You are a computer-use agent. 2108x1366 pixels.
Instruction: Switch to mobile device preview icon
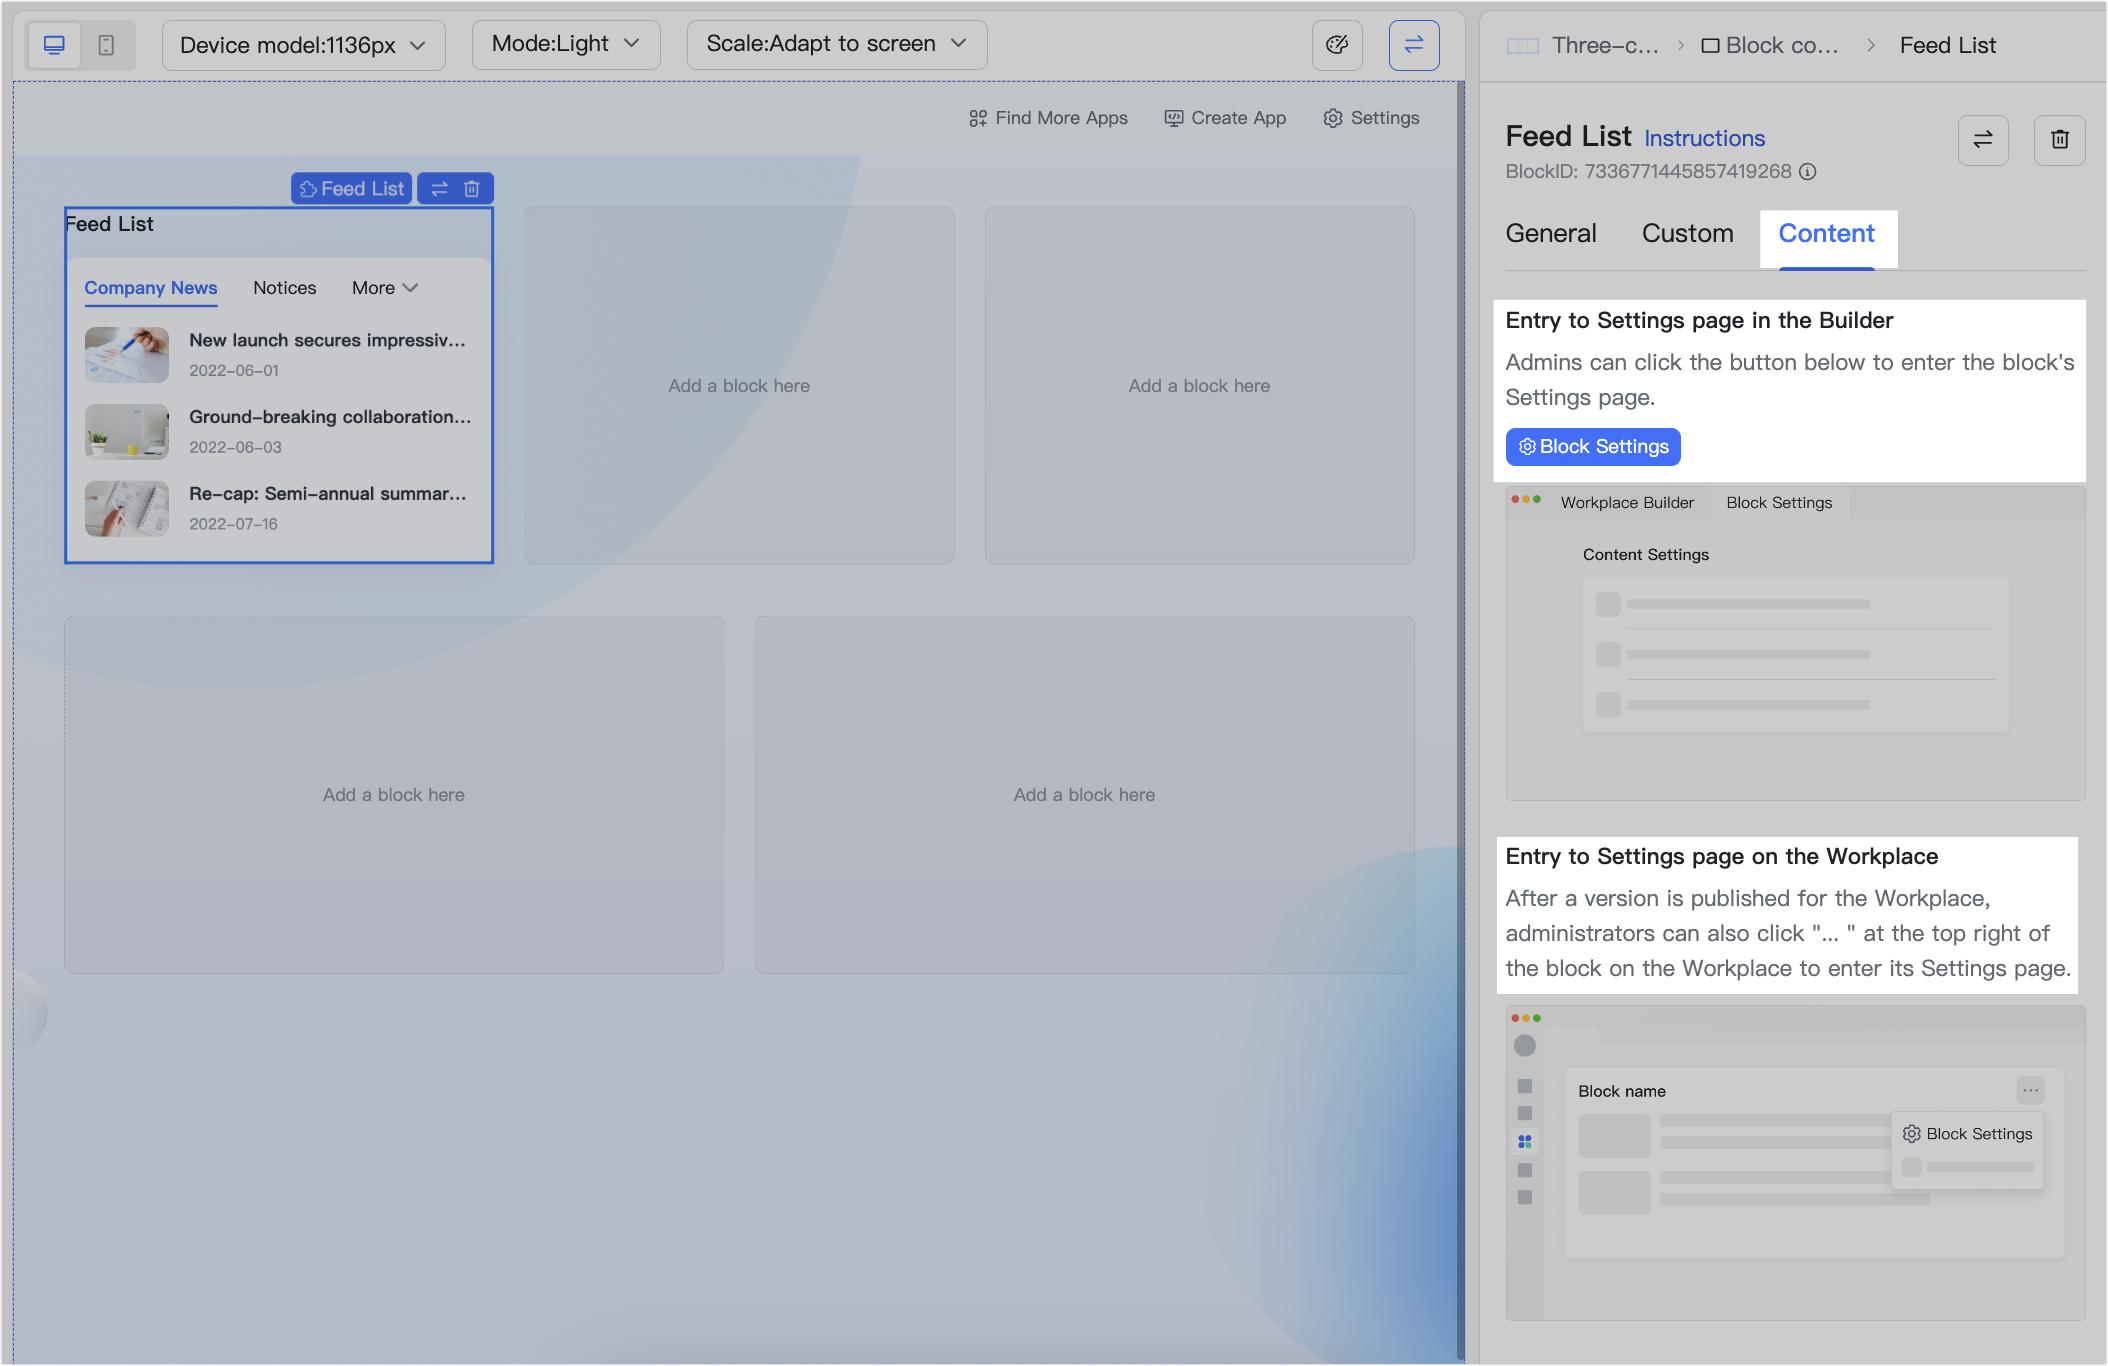pyautogui.click(x=106, y=45)
